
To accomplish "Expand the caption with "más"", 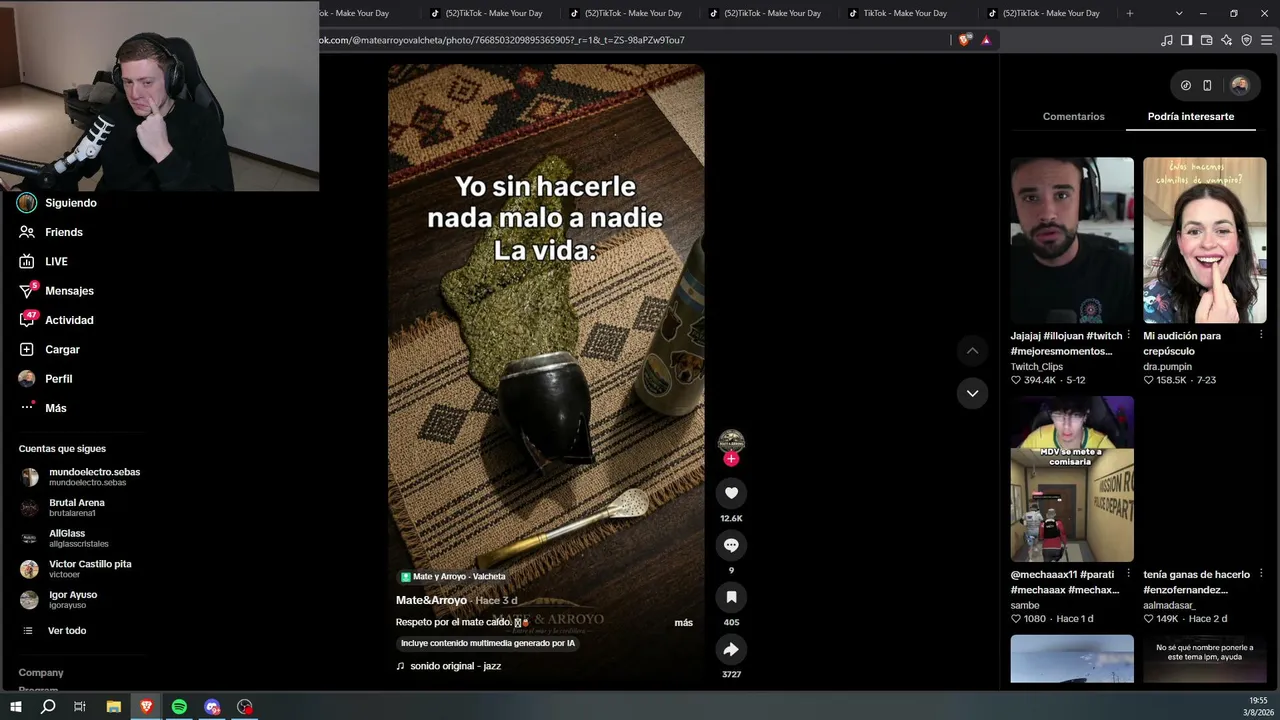I will pyautogui.click(x=683, y=622).
